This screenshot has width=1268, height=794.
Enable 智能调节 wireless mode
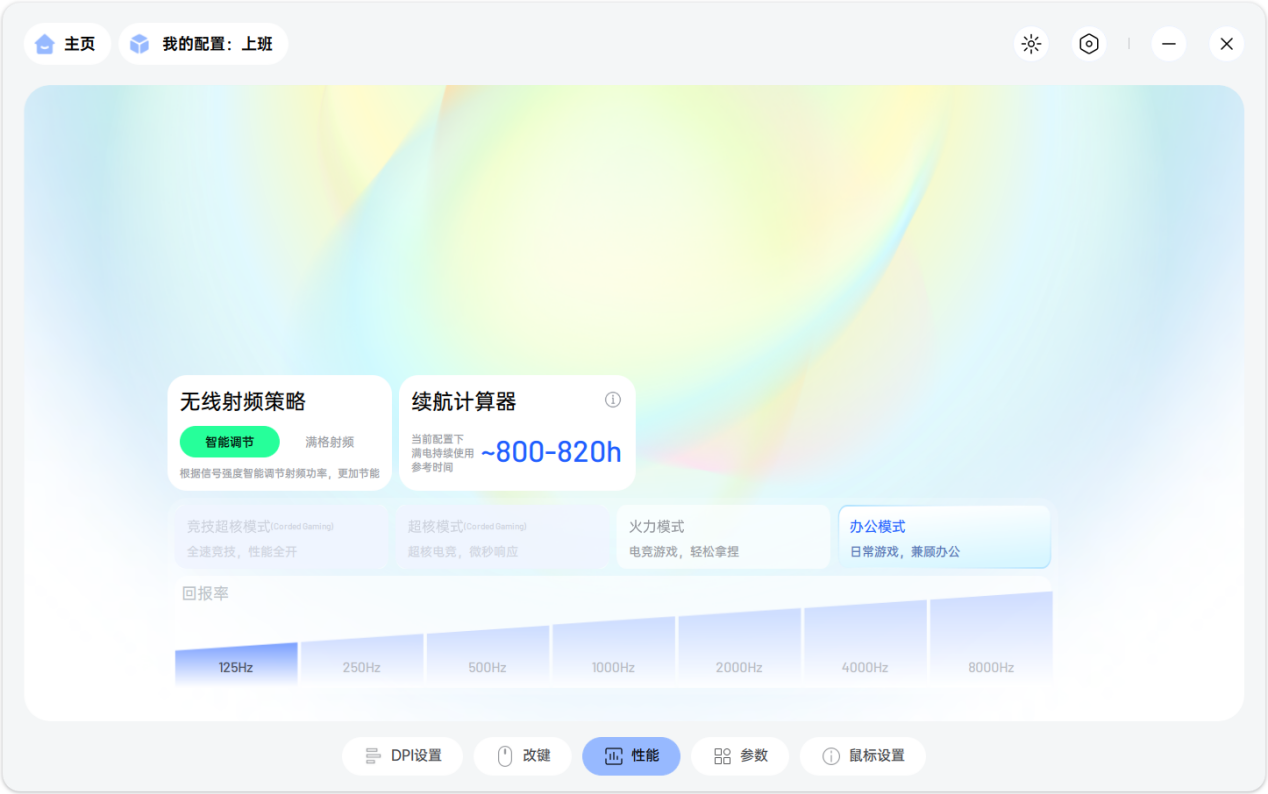(x=228, y=441)
